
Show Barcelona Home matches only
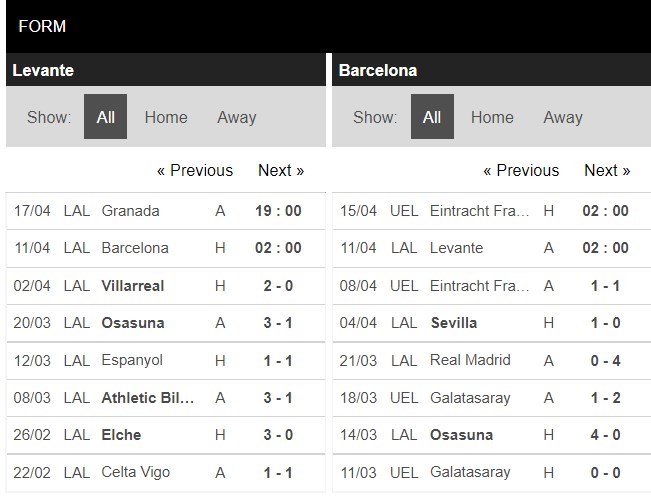(x=492, y=117)
